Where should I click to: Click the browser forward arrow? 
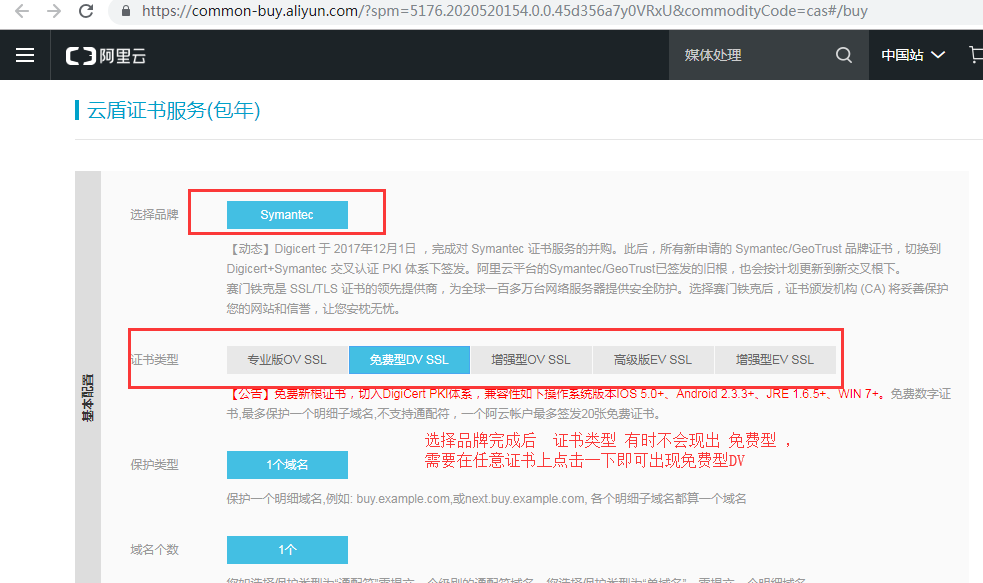pyautogui.click(x=53, y=12)
